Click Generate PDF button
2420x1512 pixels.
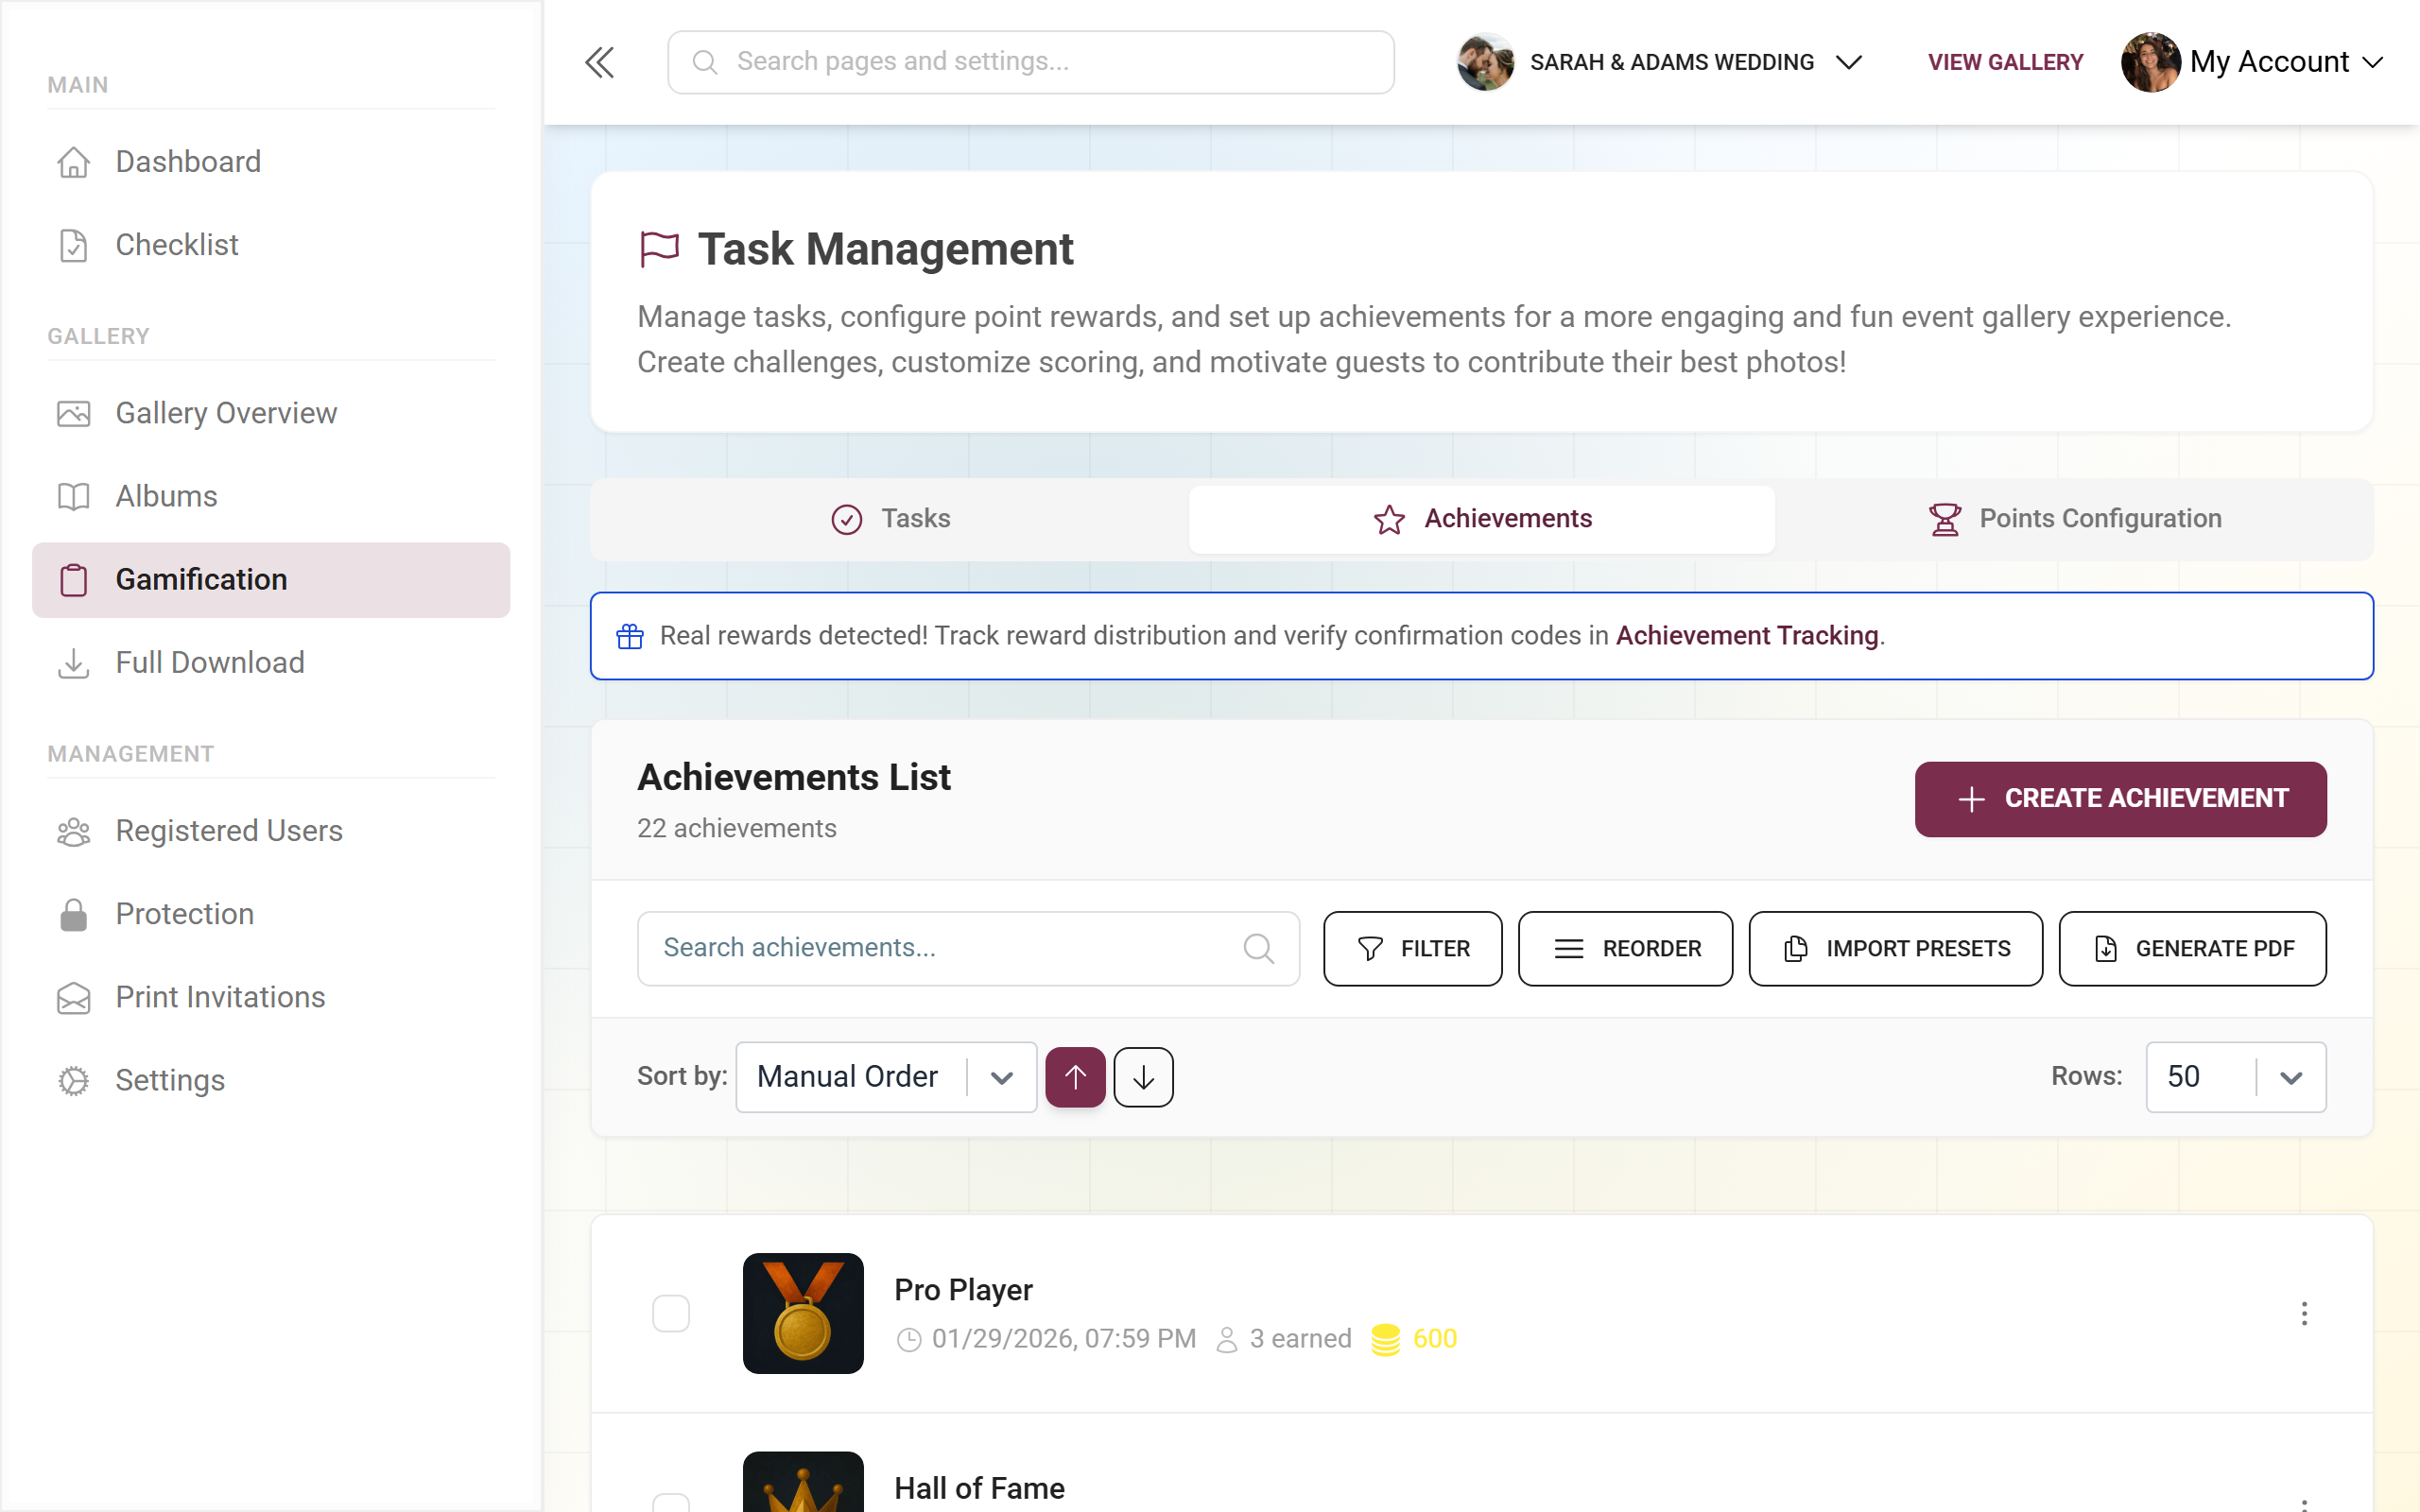[x=2192, y=948]
